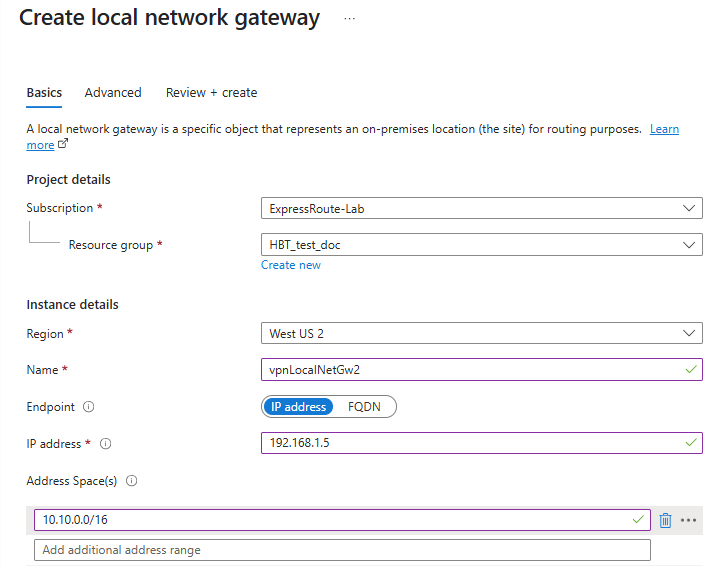Screen dimensions: 710x568
Task: Open the Learn more link
Action: coord(664,130)
